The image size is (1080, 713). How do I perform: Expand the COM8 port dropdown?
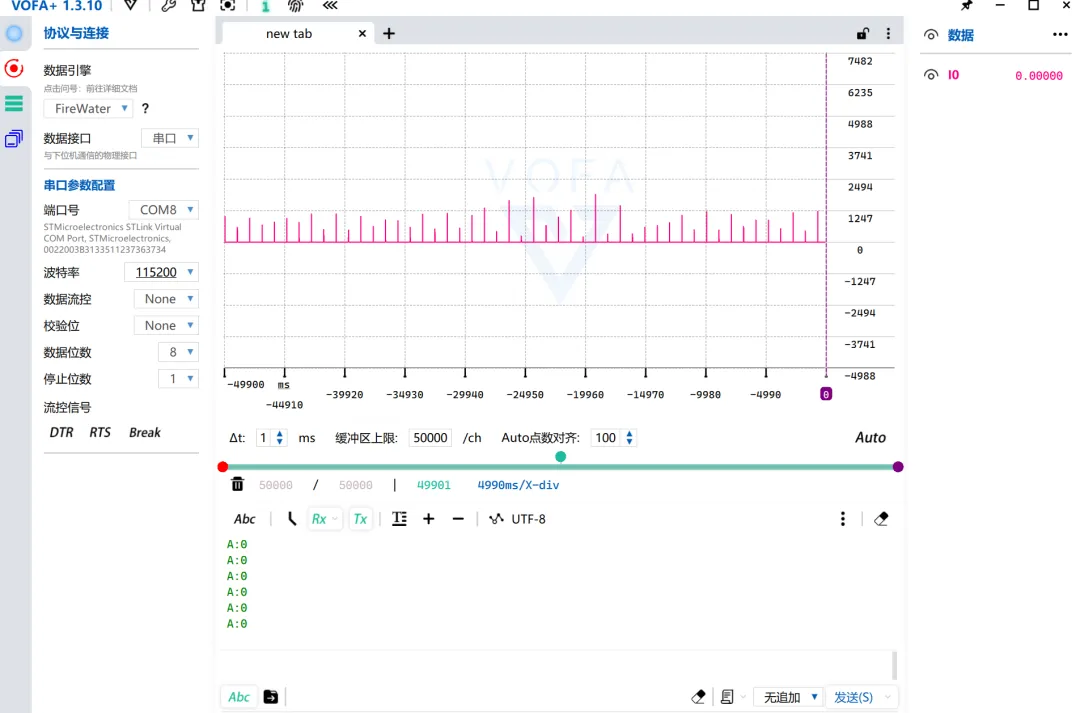164,210
